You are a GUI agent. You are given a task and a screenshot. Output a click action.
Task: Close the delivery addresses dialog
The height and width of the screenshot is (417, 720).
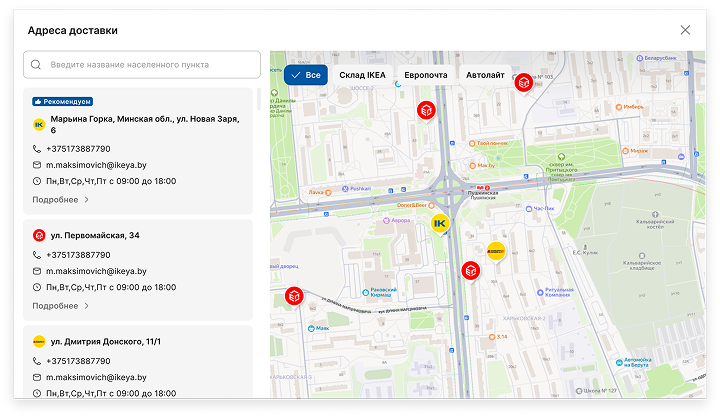685,30
